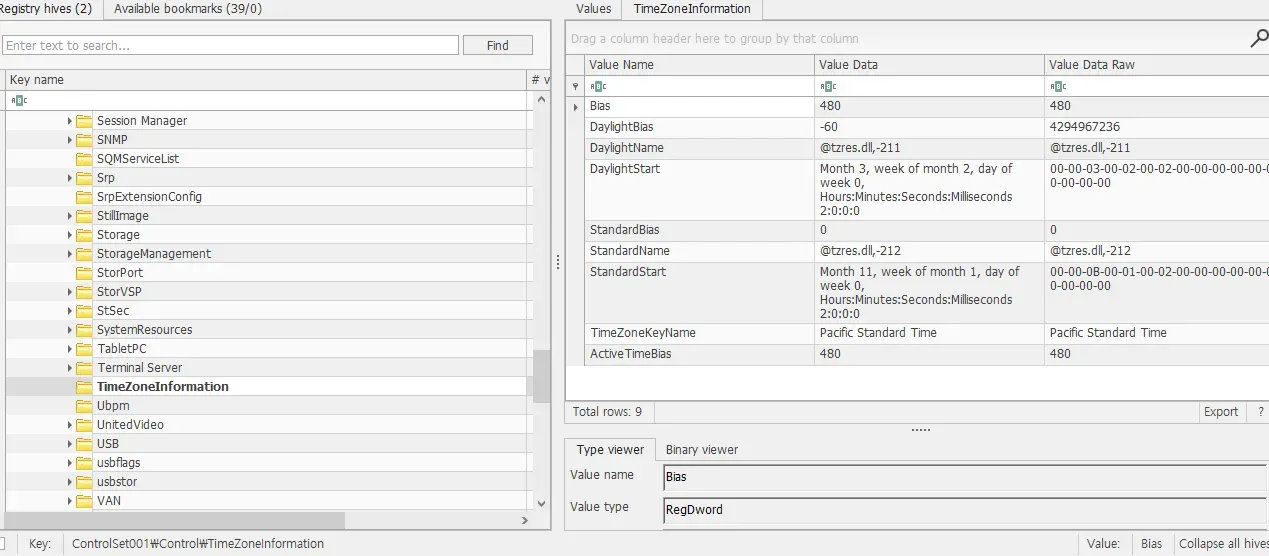Switch to the Values tab
The width and height of the screenshot is (1269, 556).
[593, 9]
